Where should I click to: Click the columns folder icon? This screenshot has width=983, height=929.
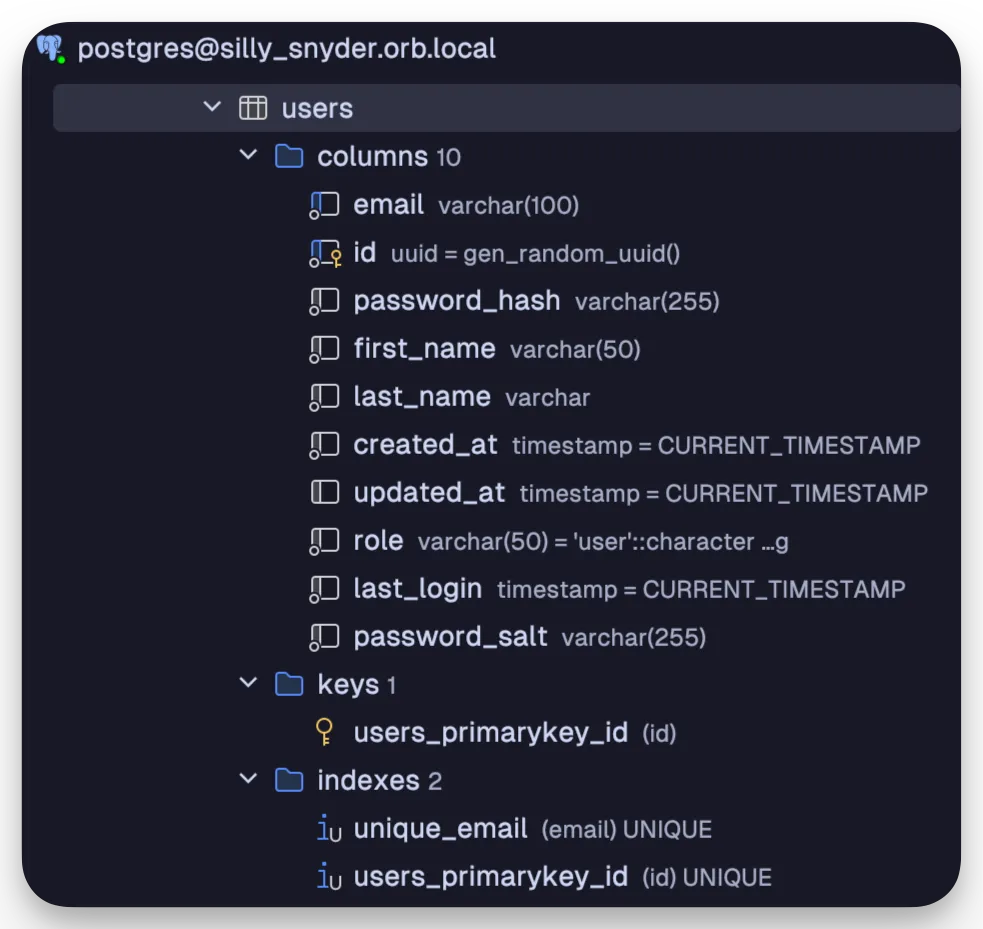coord(289,157)
